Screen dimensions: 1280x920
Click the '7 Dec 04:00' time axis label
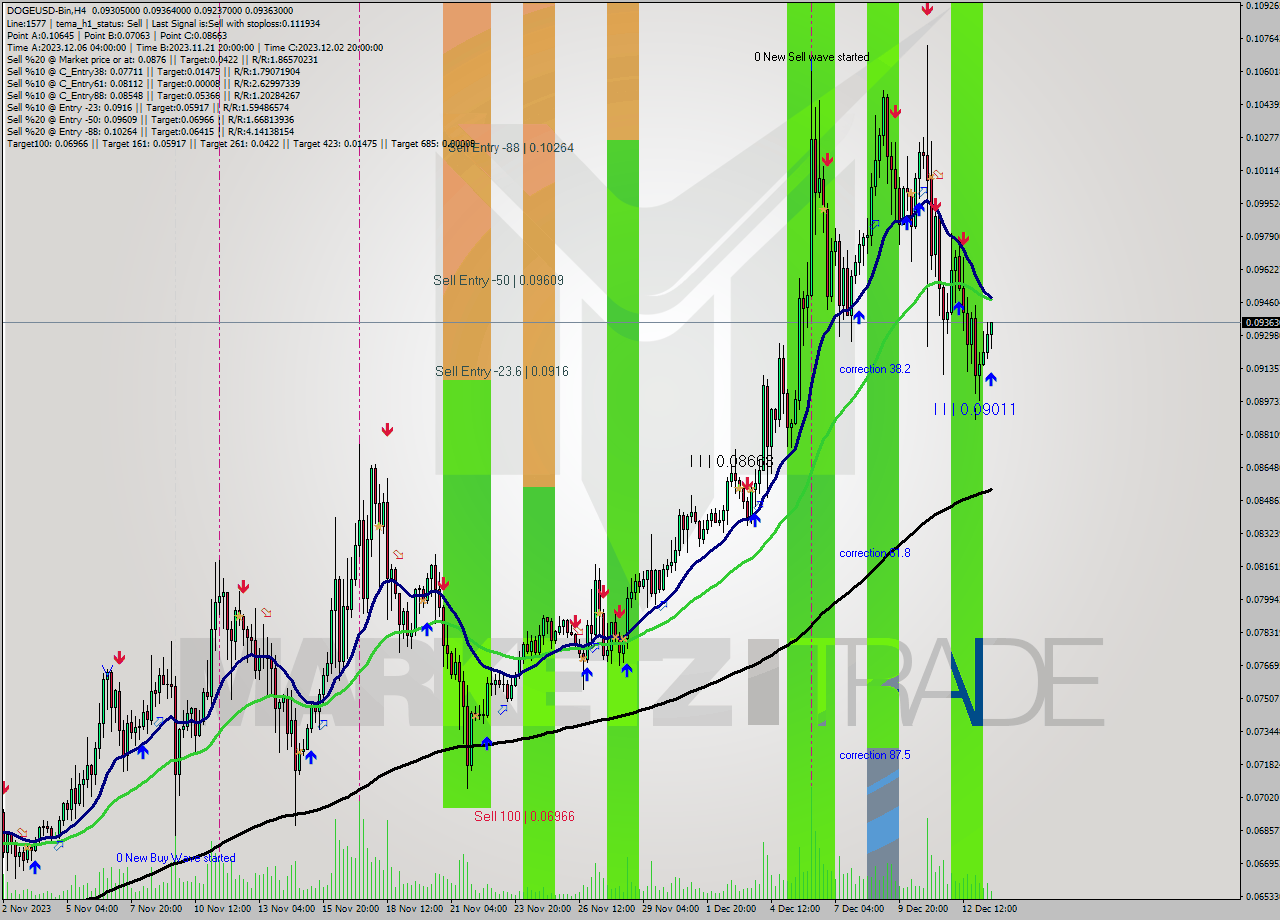click(859, 909)
